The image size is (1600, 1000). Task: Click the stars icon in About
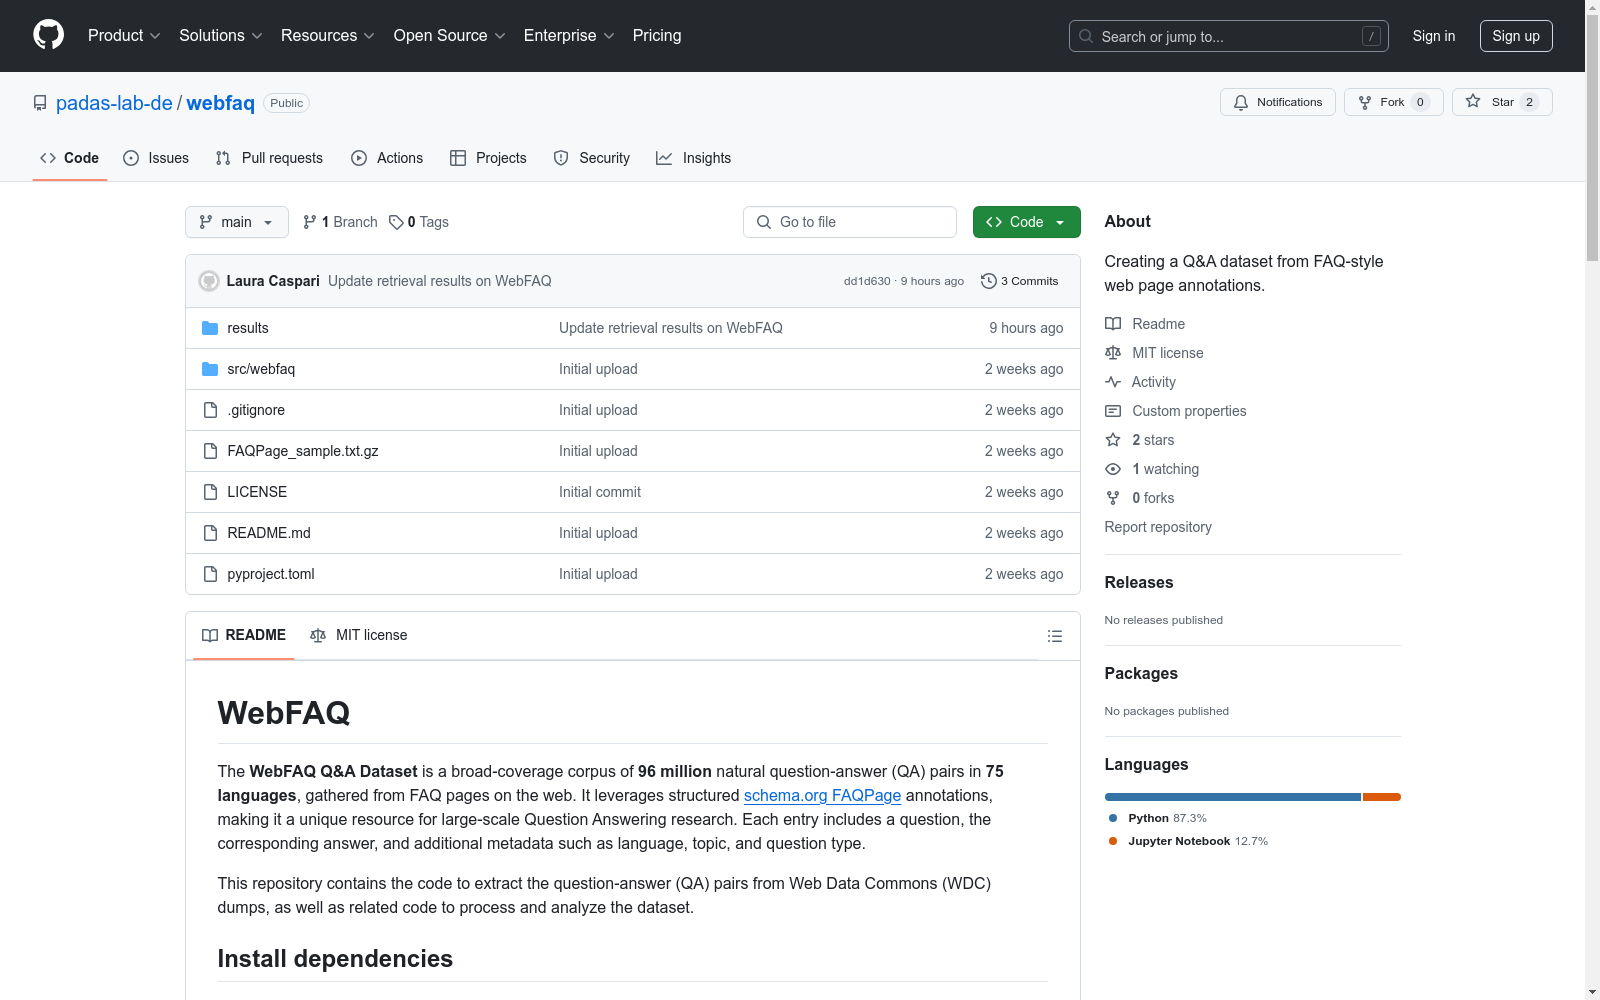click(1113, 440)
